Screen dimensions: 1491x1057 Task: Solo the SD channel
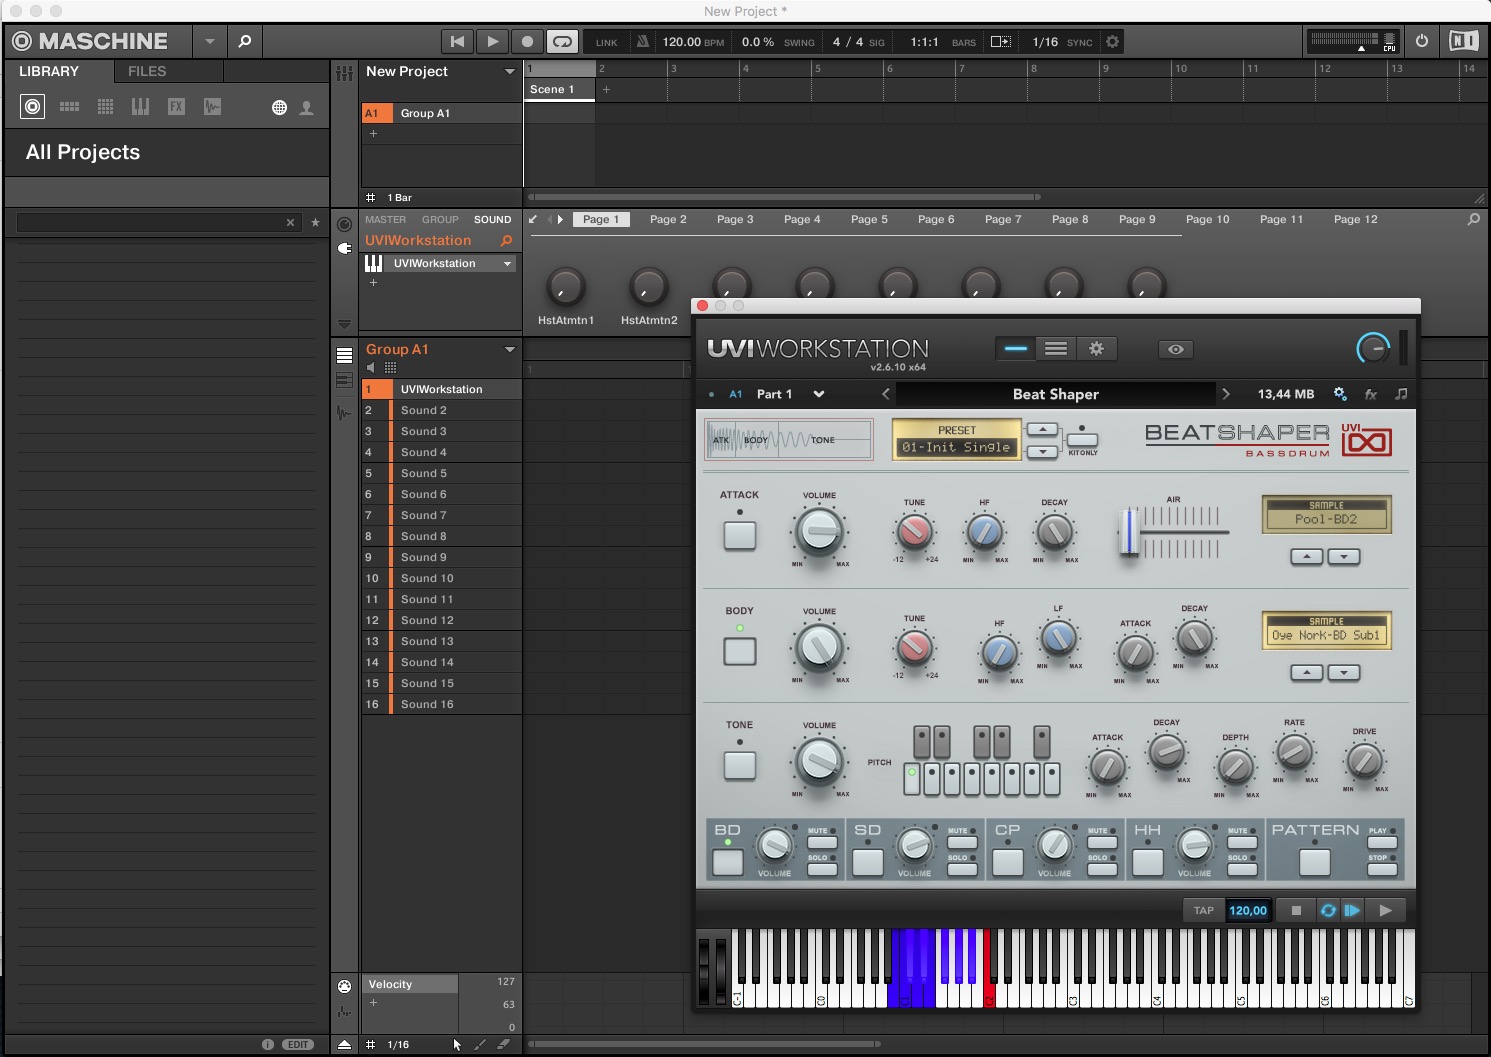pos(962,869)
